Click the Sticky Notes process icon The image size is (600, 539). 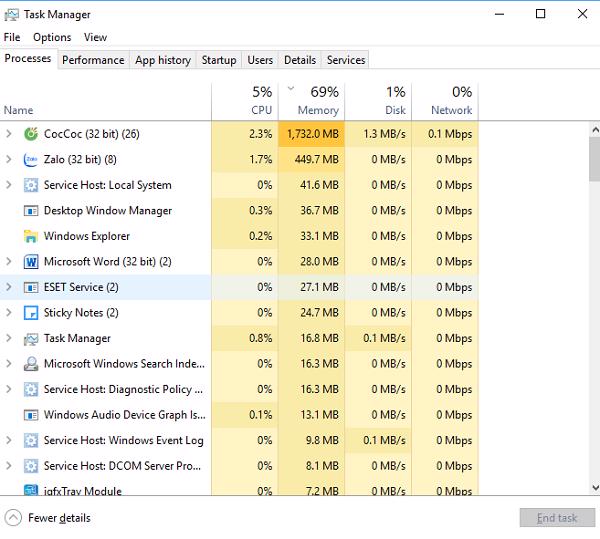point(31,313)
